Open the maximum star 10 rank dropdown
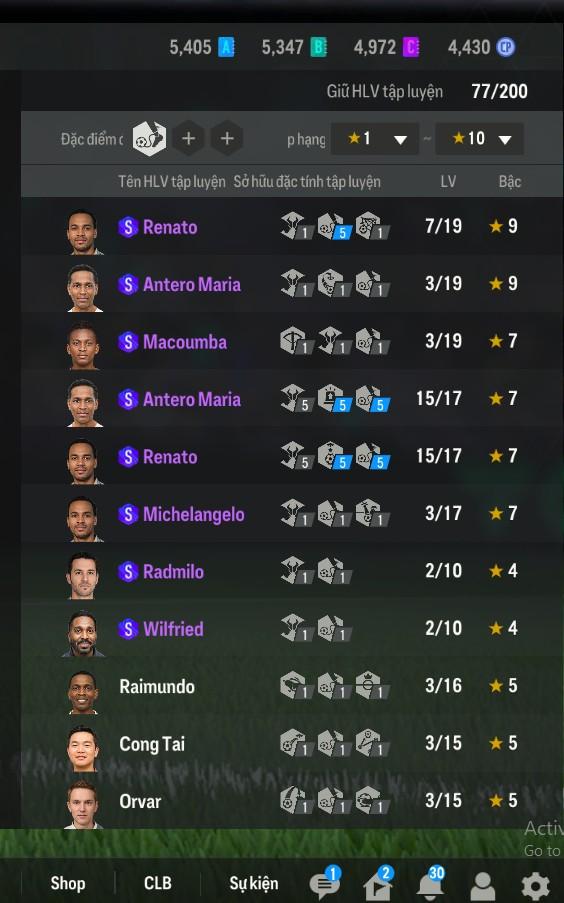This screenshot has height=903, width=564. pos(479,139)
